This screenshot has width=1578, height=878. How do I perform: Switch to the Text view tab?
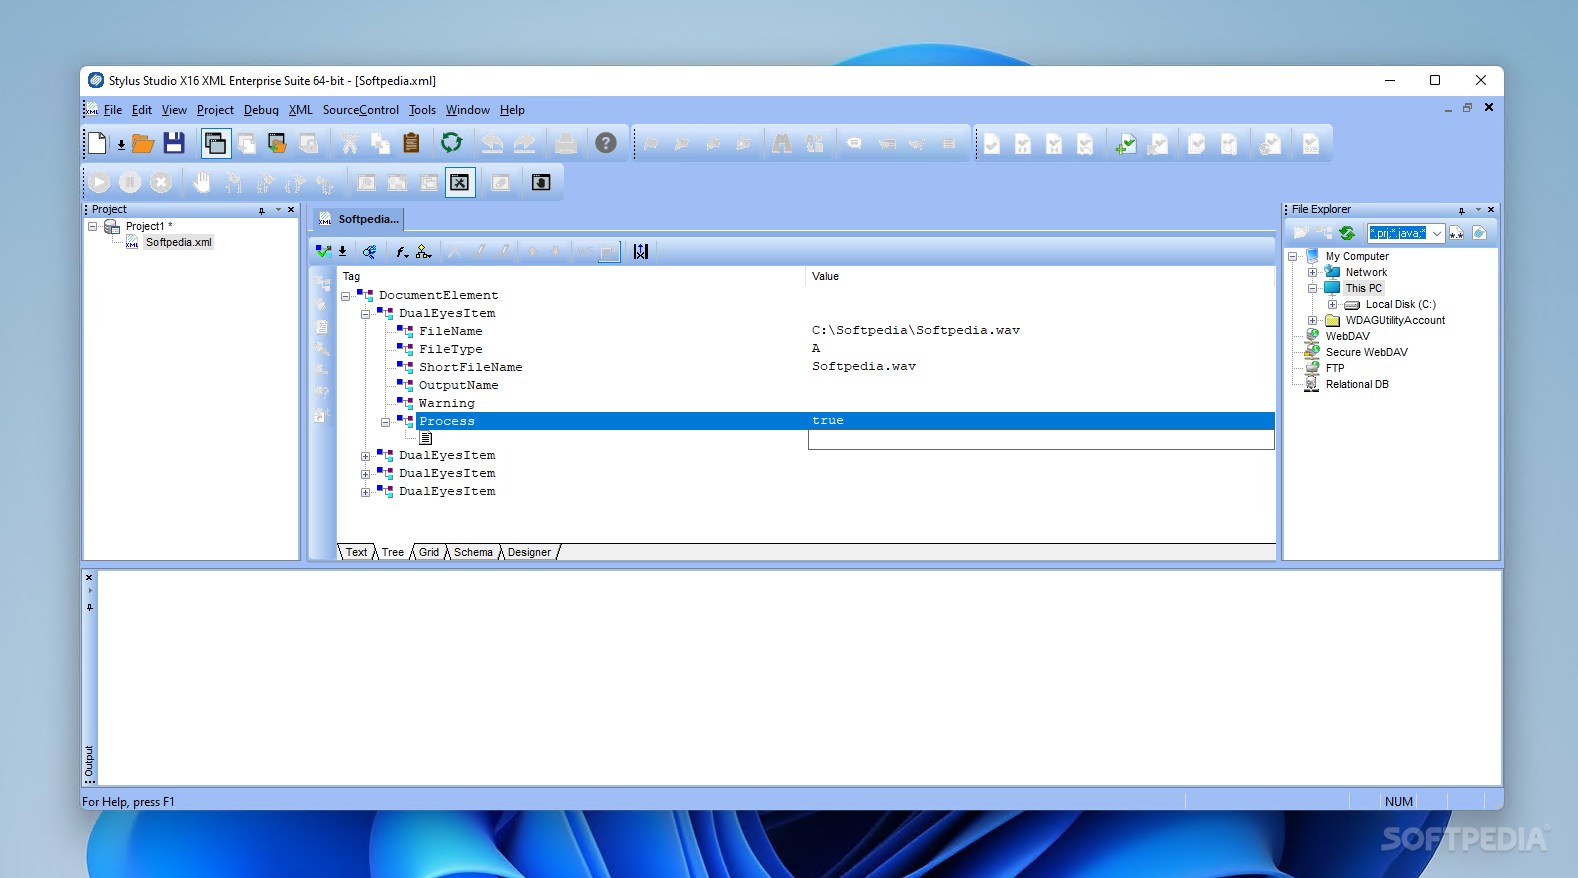click(356, 552)
